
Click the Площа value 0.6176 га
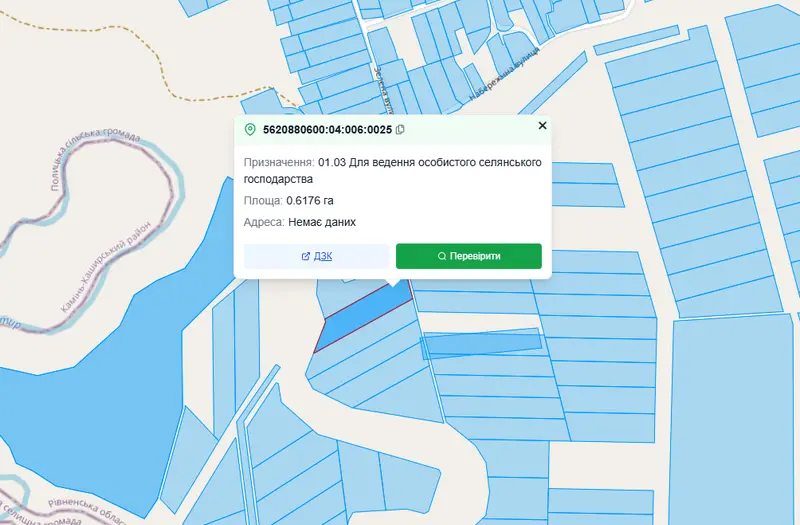tap(310, 201)
